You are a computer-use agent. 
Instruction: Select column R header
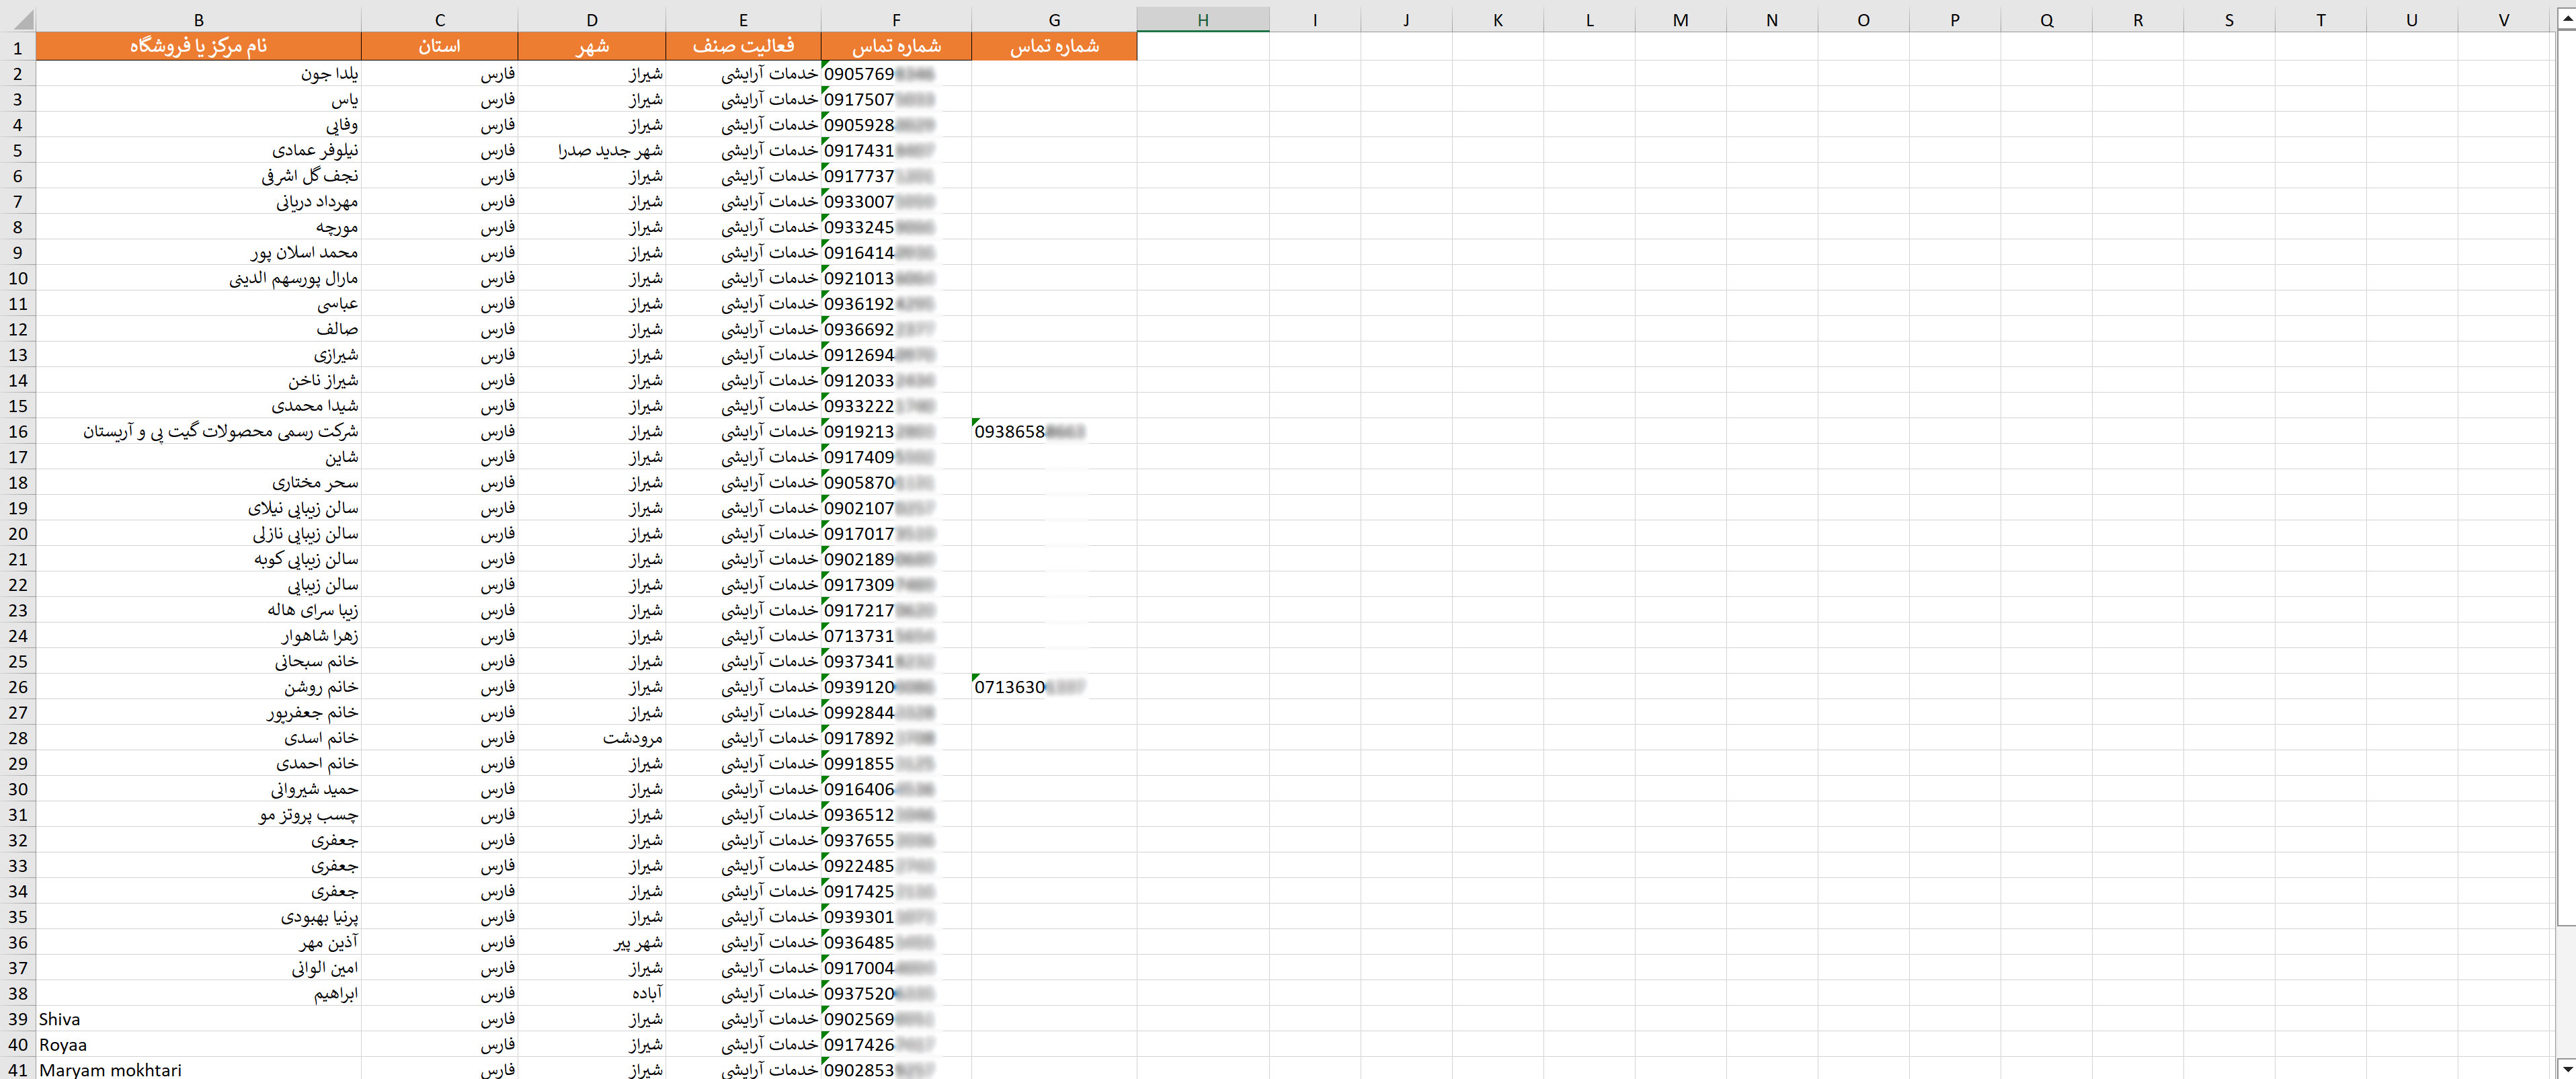(2137, 19)
